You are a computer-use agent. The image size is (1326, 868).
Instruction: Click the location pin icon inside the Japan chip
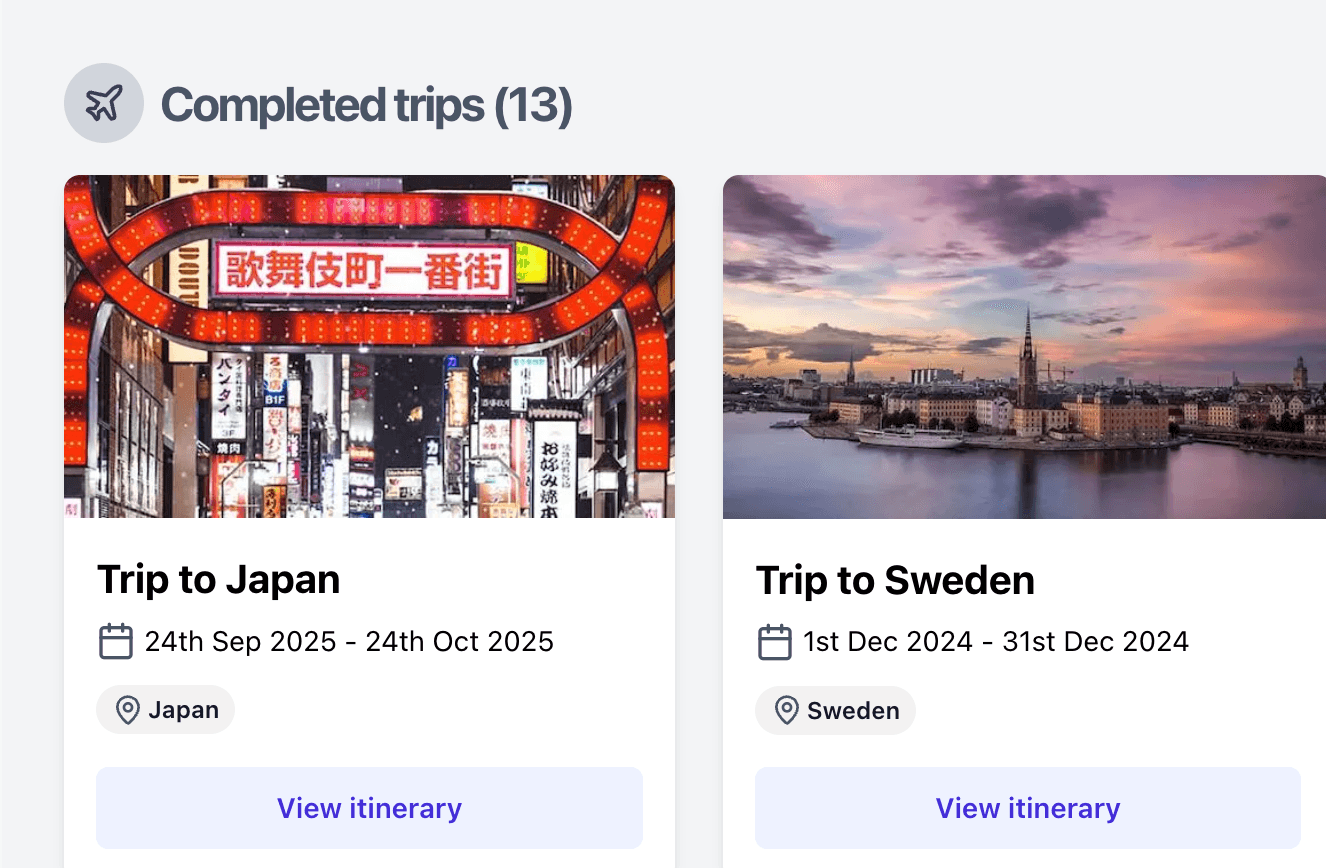(x=126, y=710)
